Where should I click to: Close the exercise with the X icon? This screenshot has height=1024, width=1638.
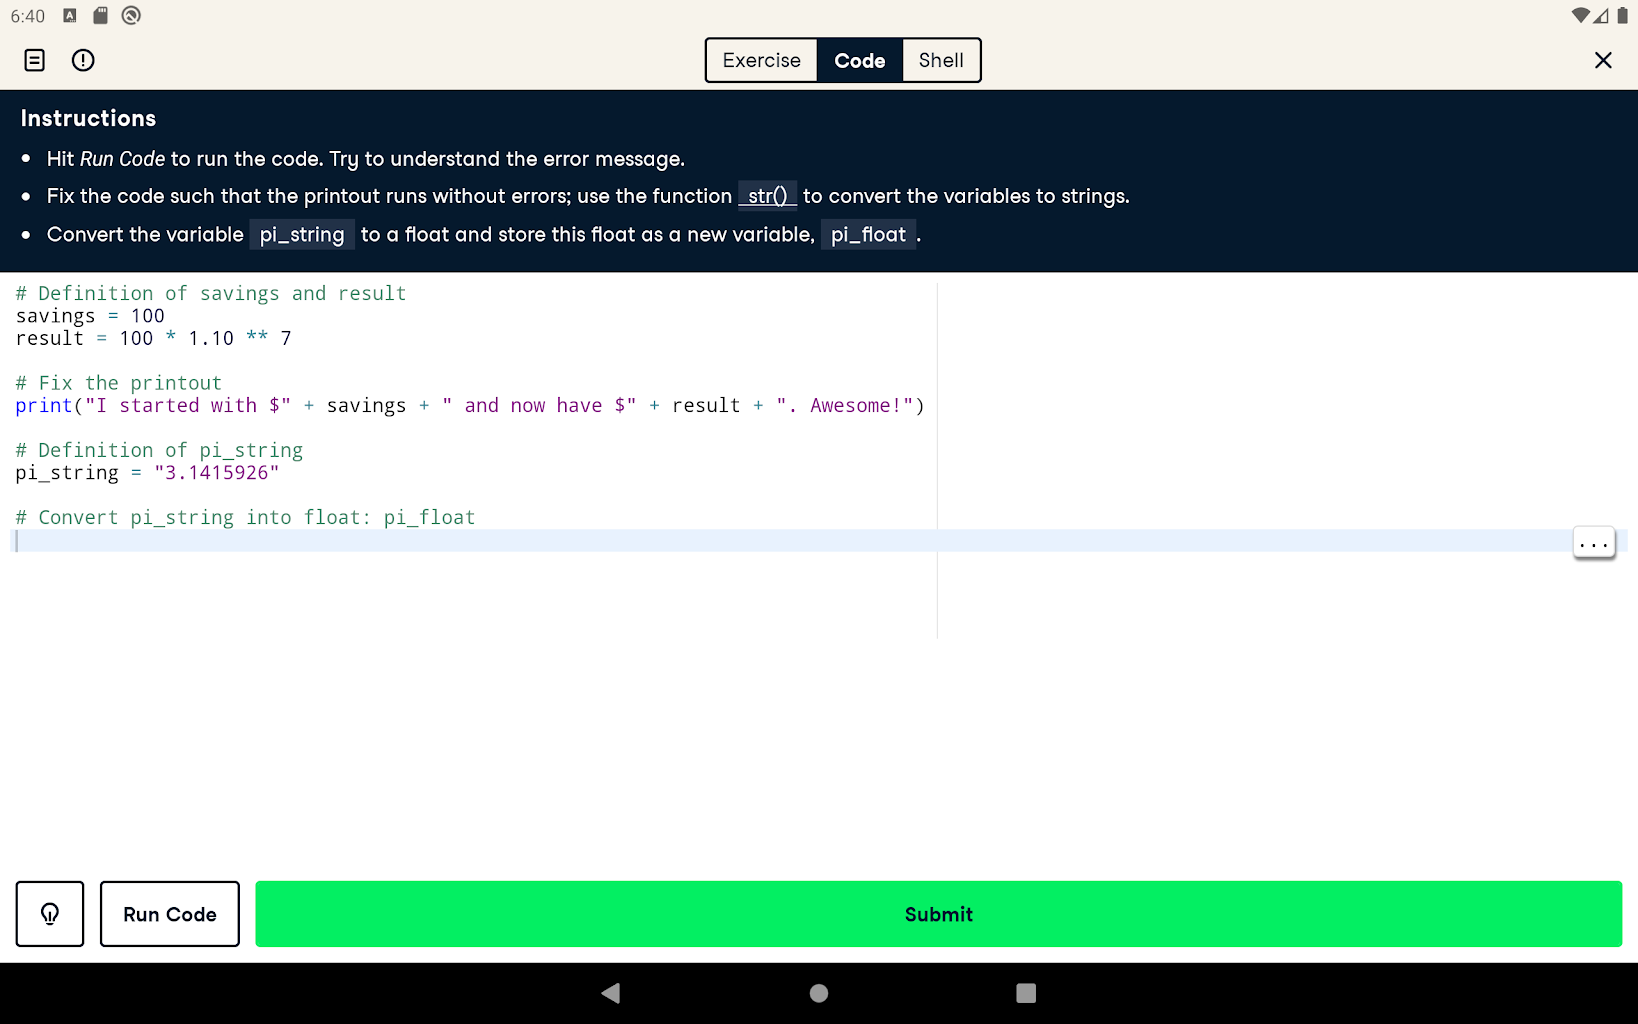(1603, 60)
